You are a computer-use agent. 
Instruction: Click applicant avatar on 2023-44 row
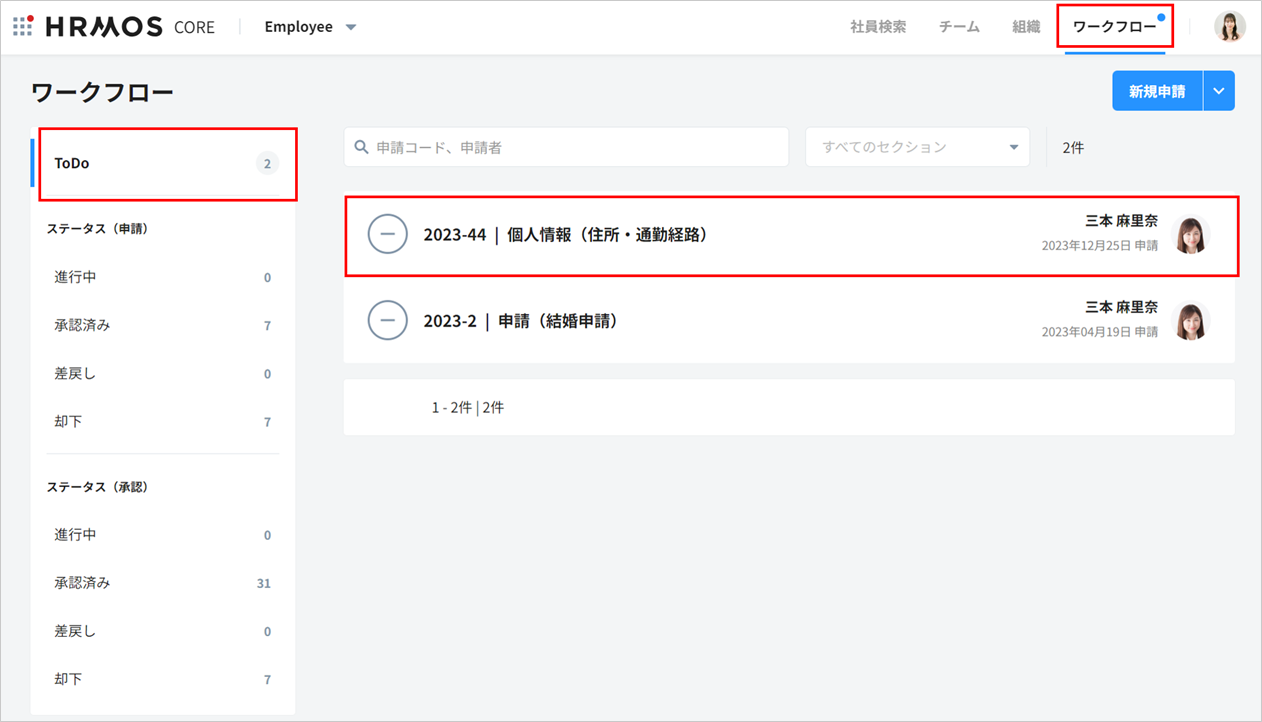pyautogui.click(x=1190, y=235)
